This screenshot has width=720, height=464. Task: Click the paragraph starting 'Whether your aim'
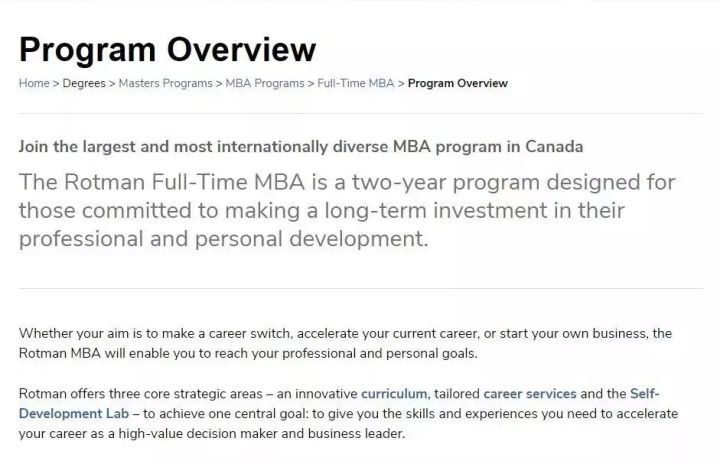pyautogui.click(x=345, y=343)
